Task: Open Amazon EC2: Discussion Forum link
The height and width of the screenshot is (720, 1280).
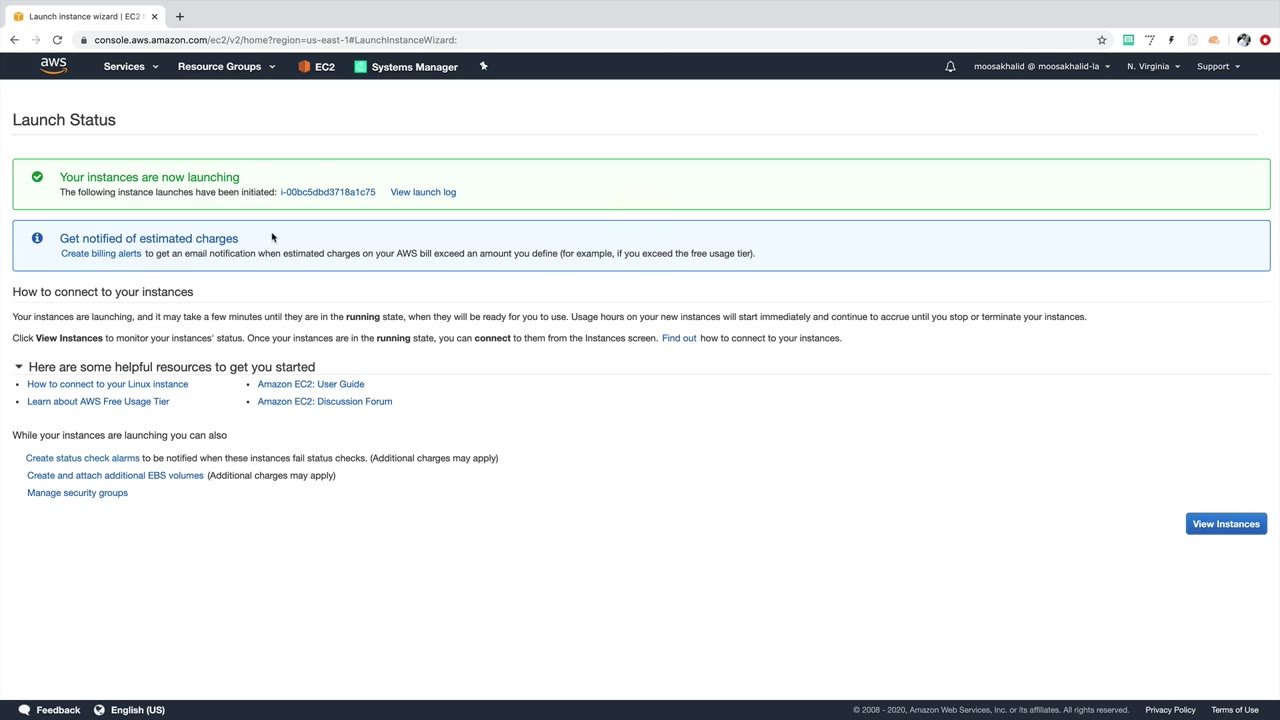Action: tap(325, 401)
